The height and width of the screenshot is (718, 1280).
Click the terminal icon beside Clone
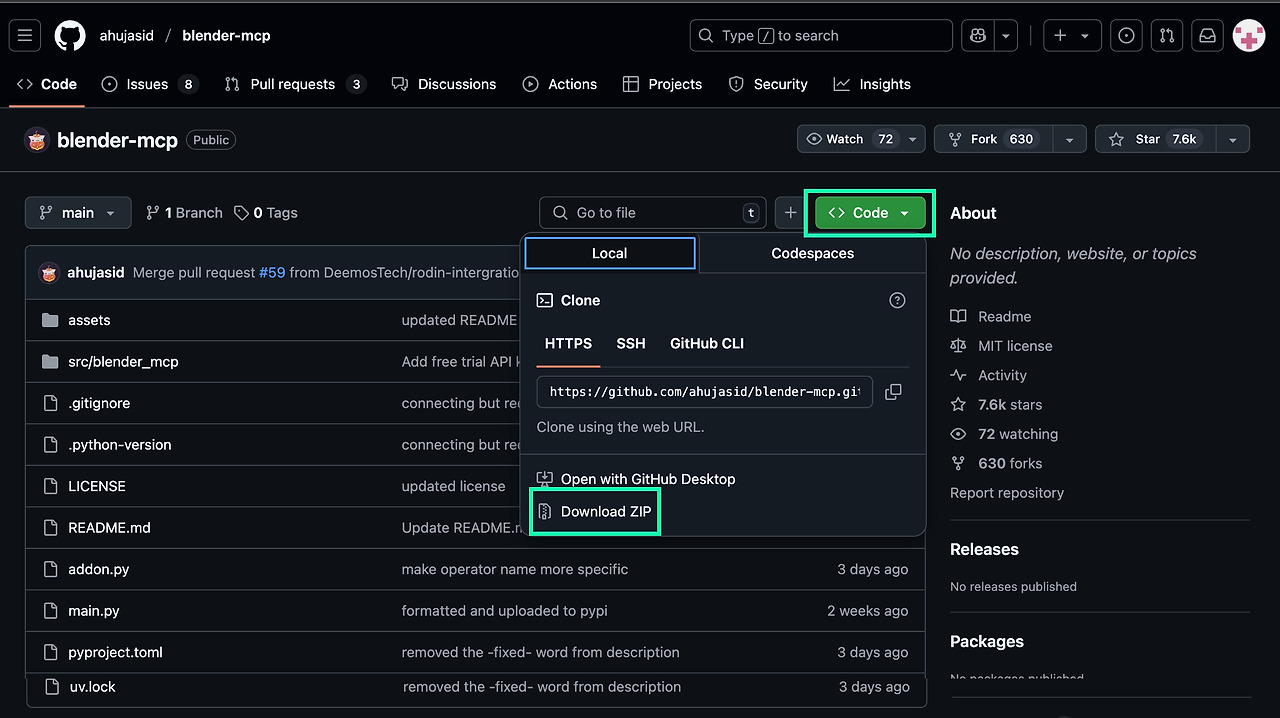click(x=545, y=300)
